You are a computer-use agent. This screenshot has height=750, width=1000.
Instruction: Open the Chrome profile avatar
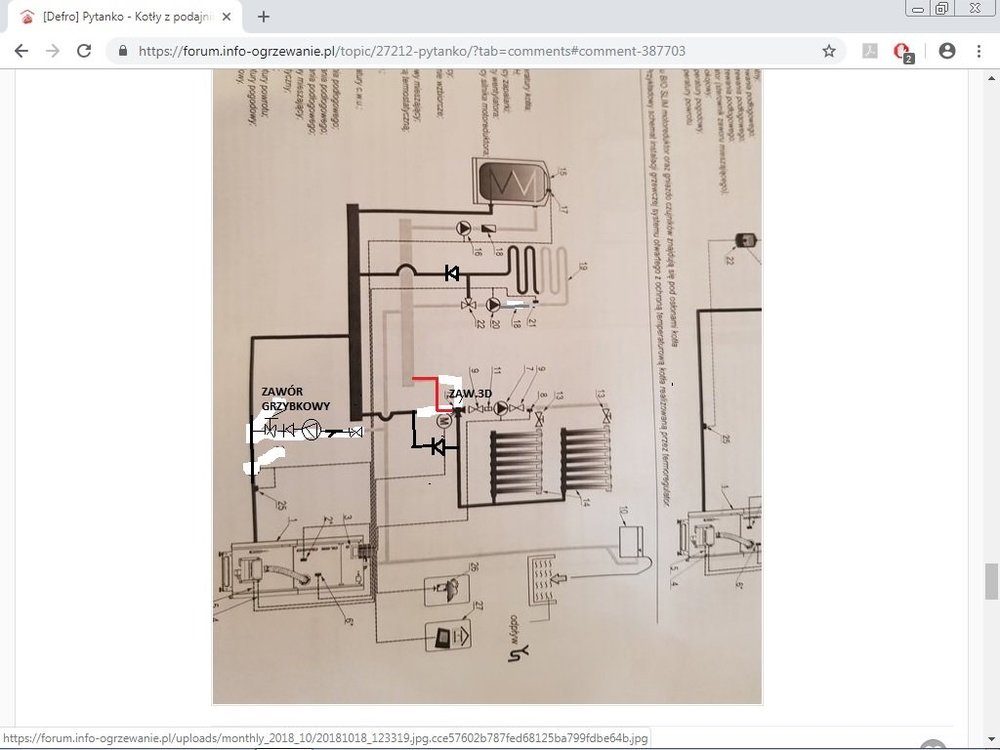pyautogui.click(x=947, y=51)
